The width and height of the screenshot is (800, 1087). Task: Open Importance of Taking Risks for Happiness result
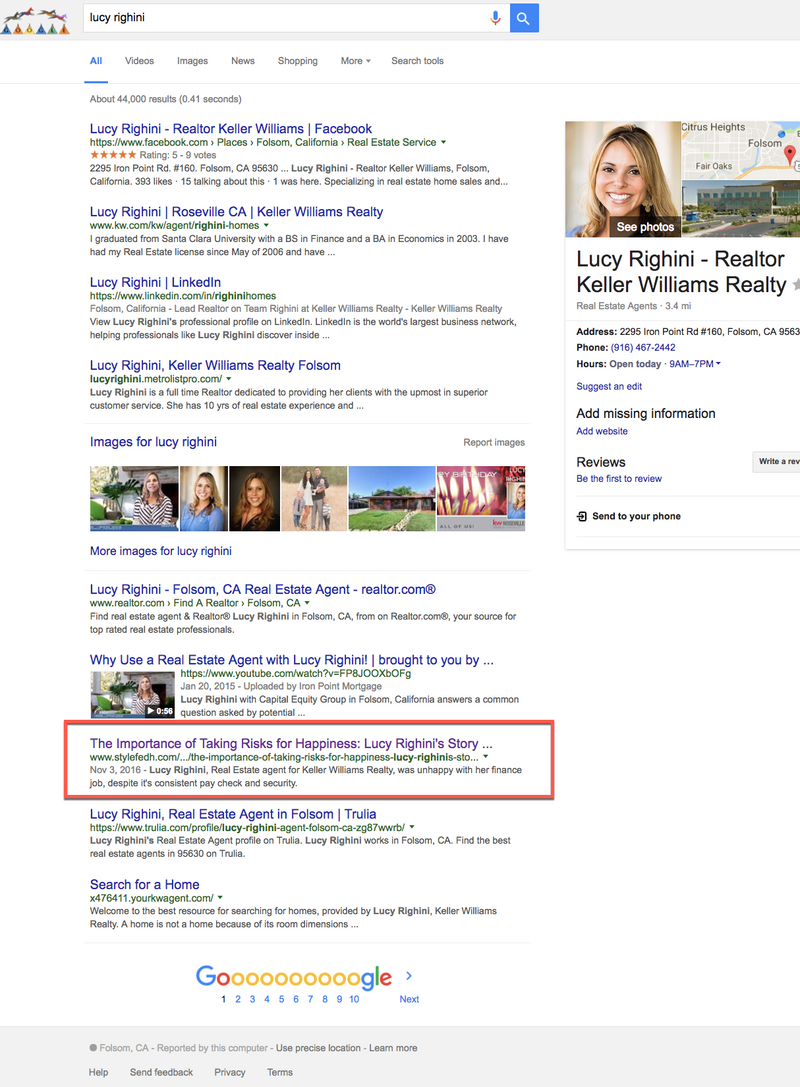291,744
